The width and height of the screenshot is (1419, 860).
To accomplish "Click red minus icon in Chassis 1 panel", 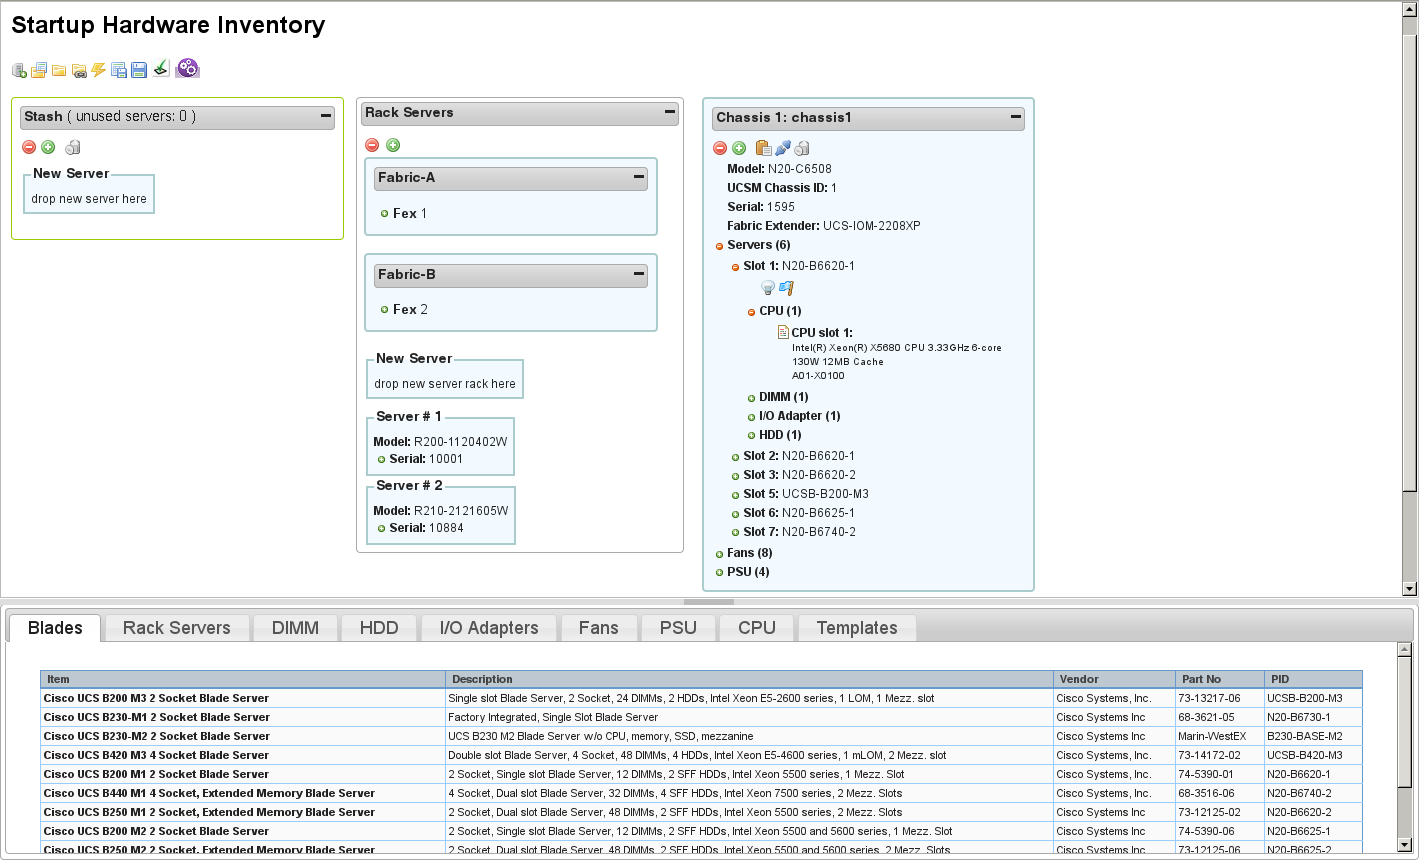I will [719, 148].
